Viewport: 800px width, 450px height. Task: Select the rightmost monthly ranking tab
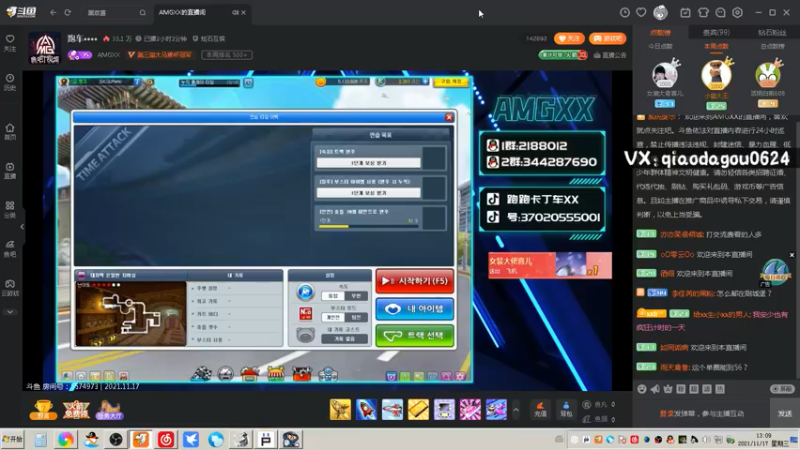coord(772,46)
